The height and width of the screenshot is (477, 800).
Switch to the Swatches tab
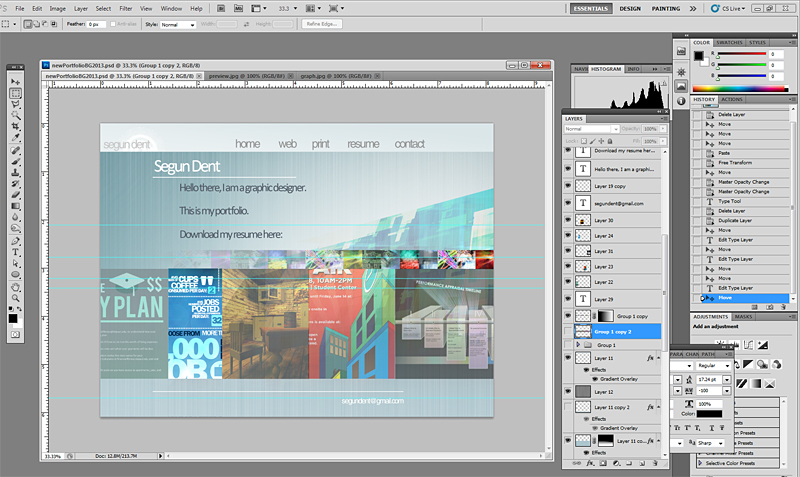click(729, 43)
